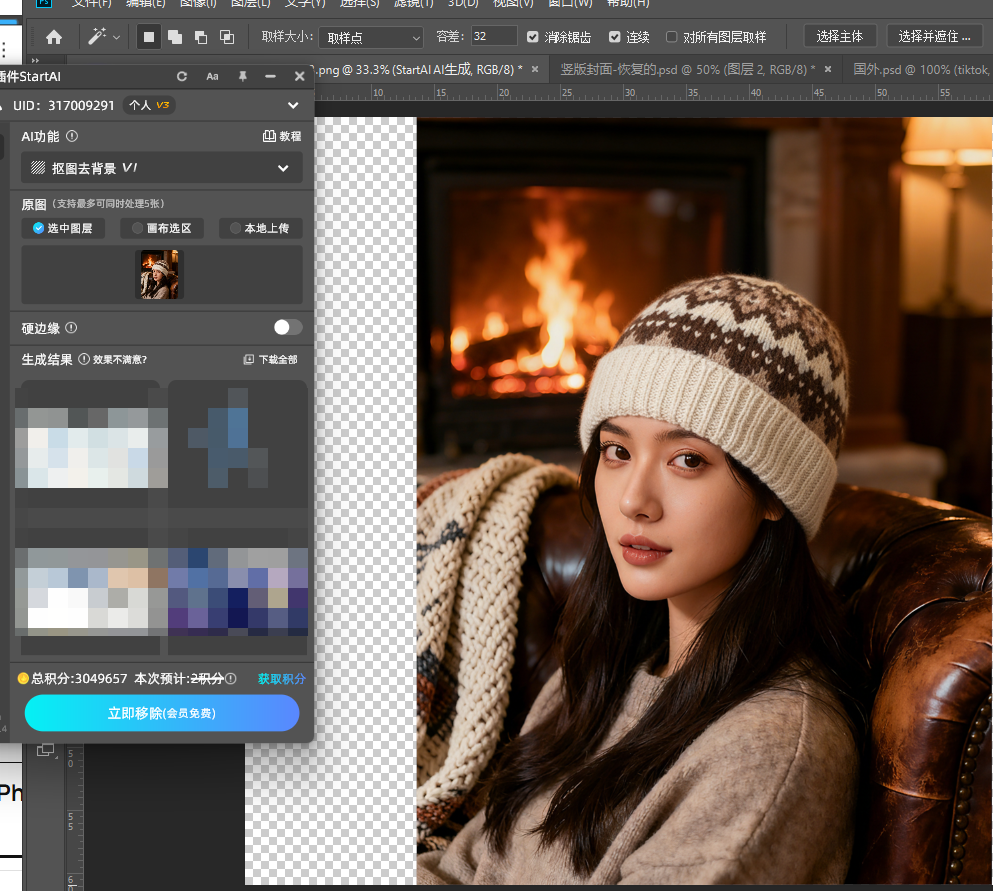Pick the 'Subtract from selection' mode icon

pyautogui.click(x=201, y=37)
